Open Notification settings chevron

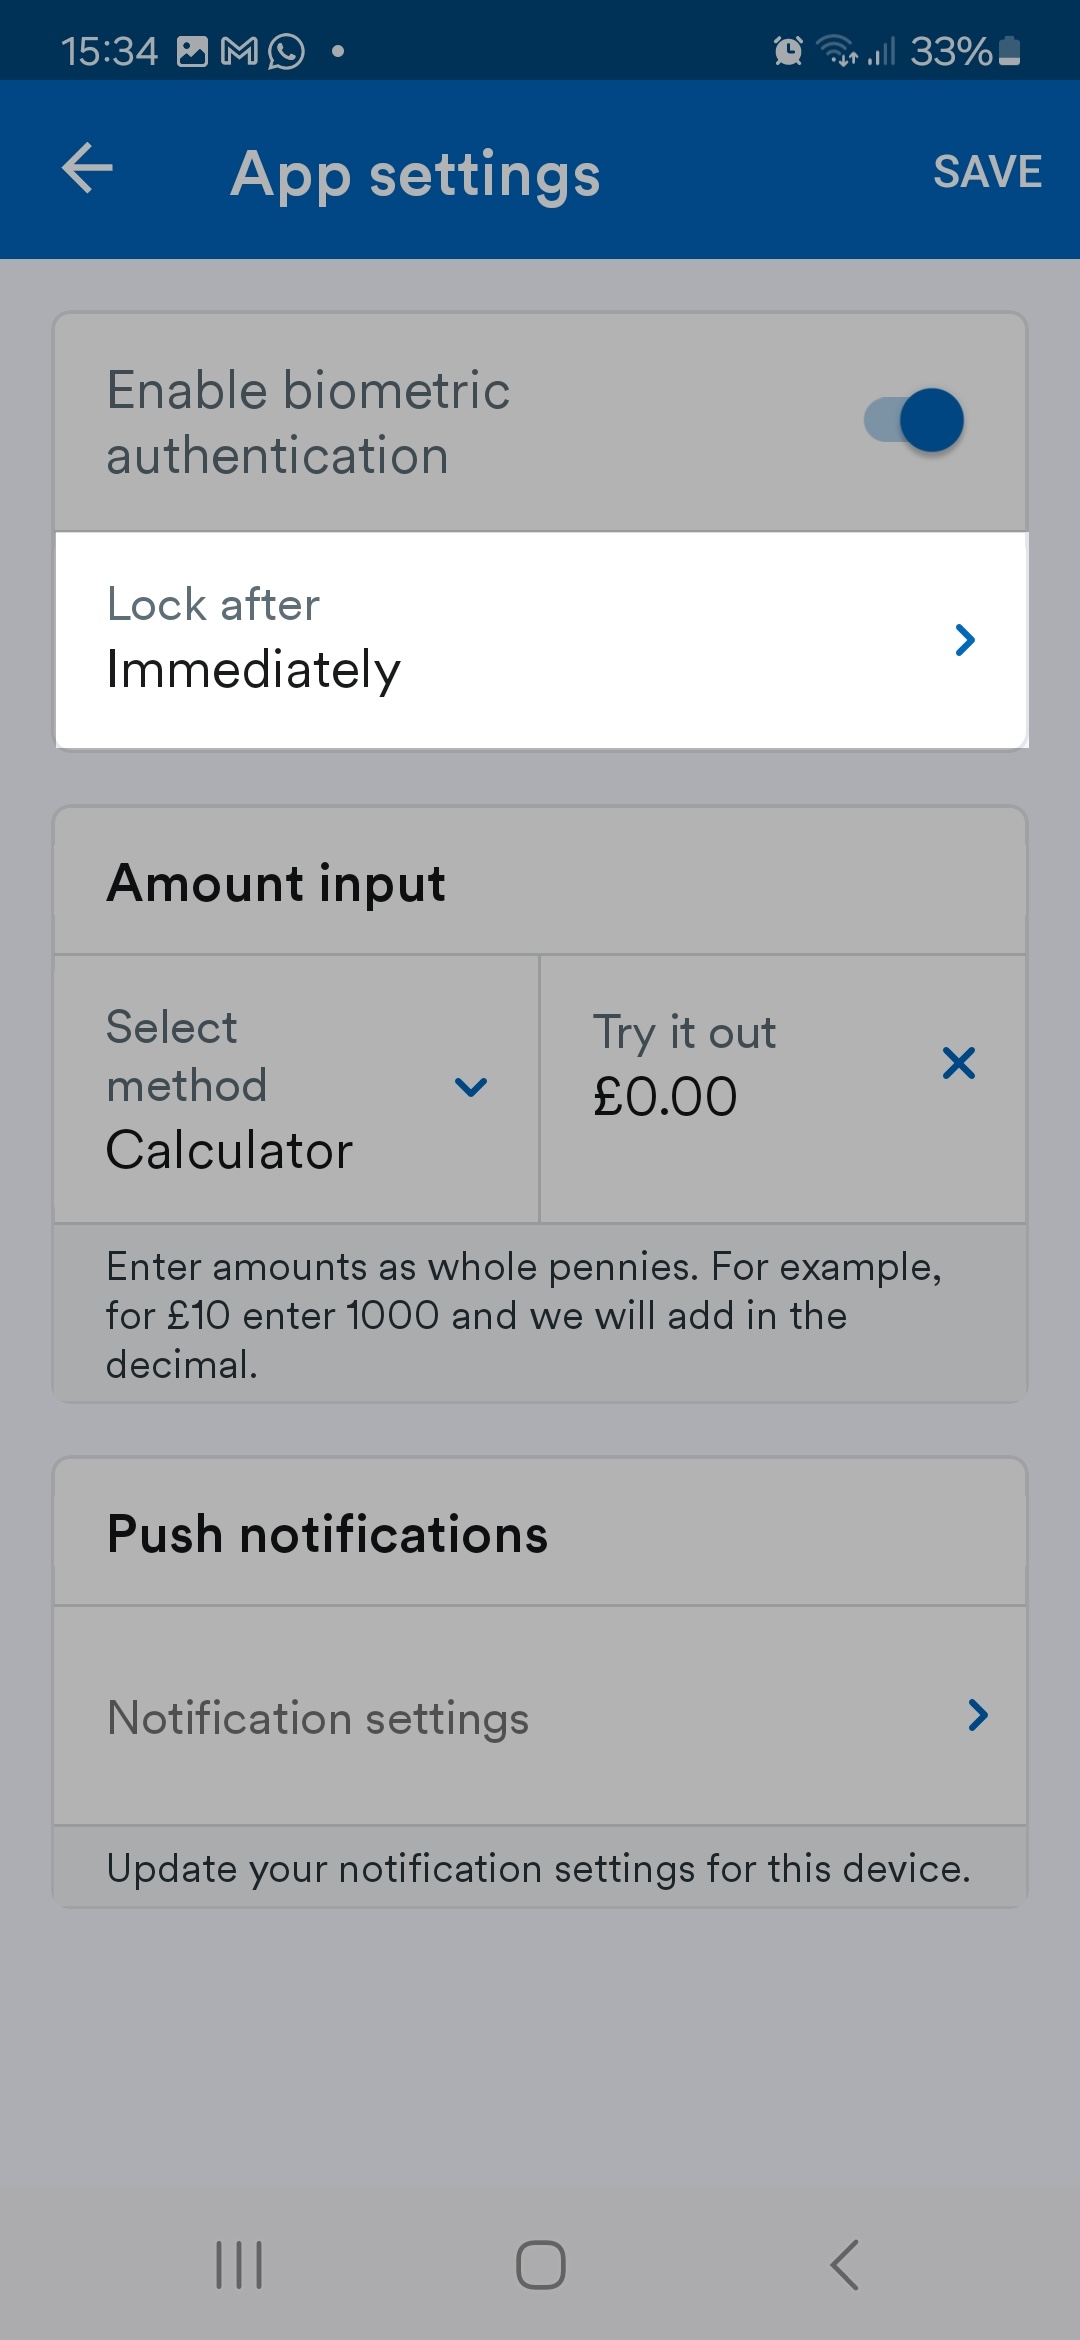click(978, 1716)
